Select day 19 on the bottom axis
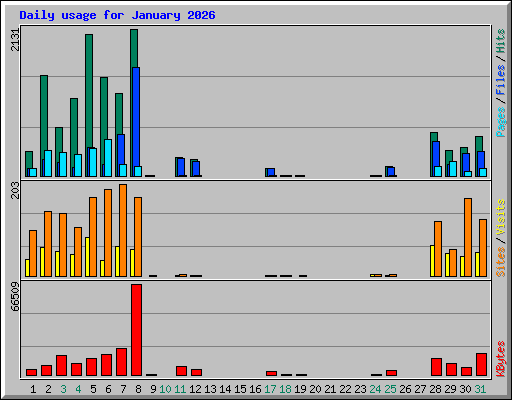The width and height of the screenshot is (512, 400). [300, 389]
